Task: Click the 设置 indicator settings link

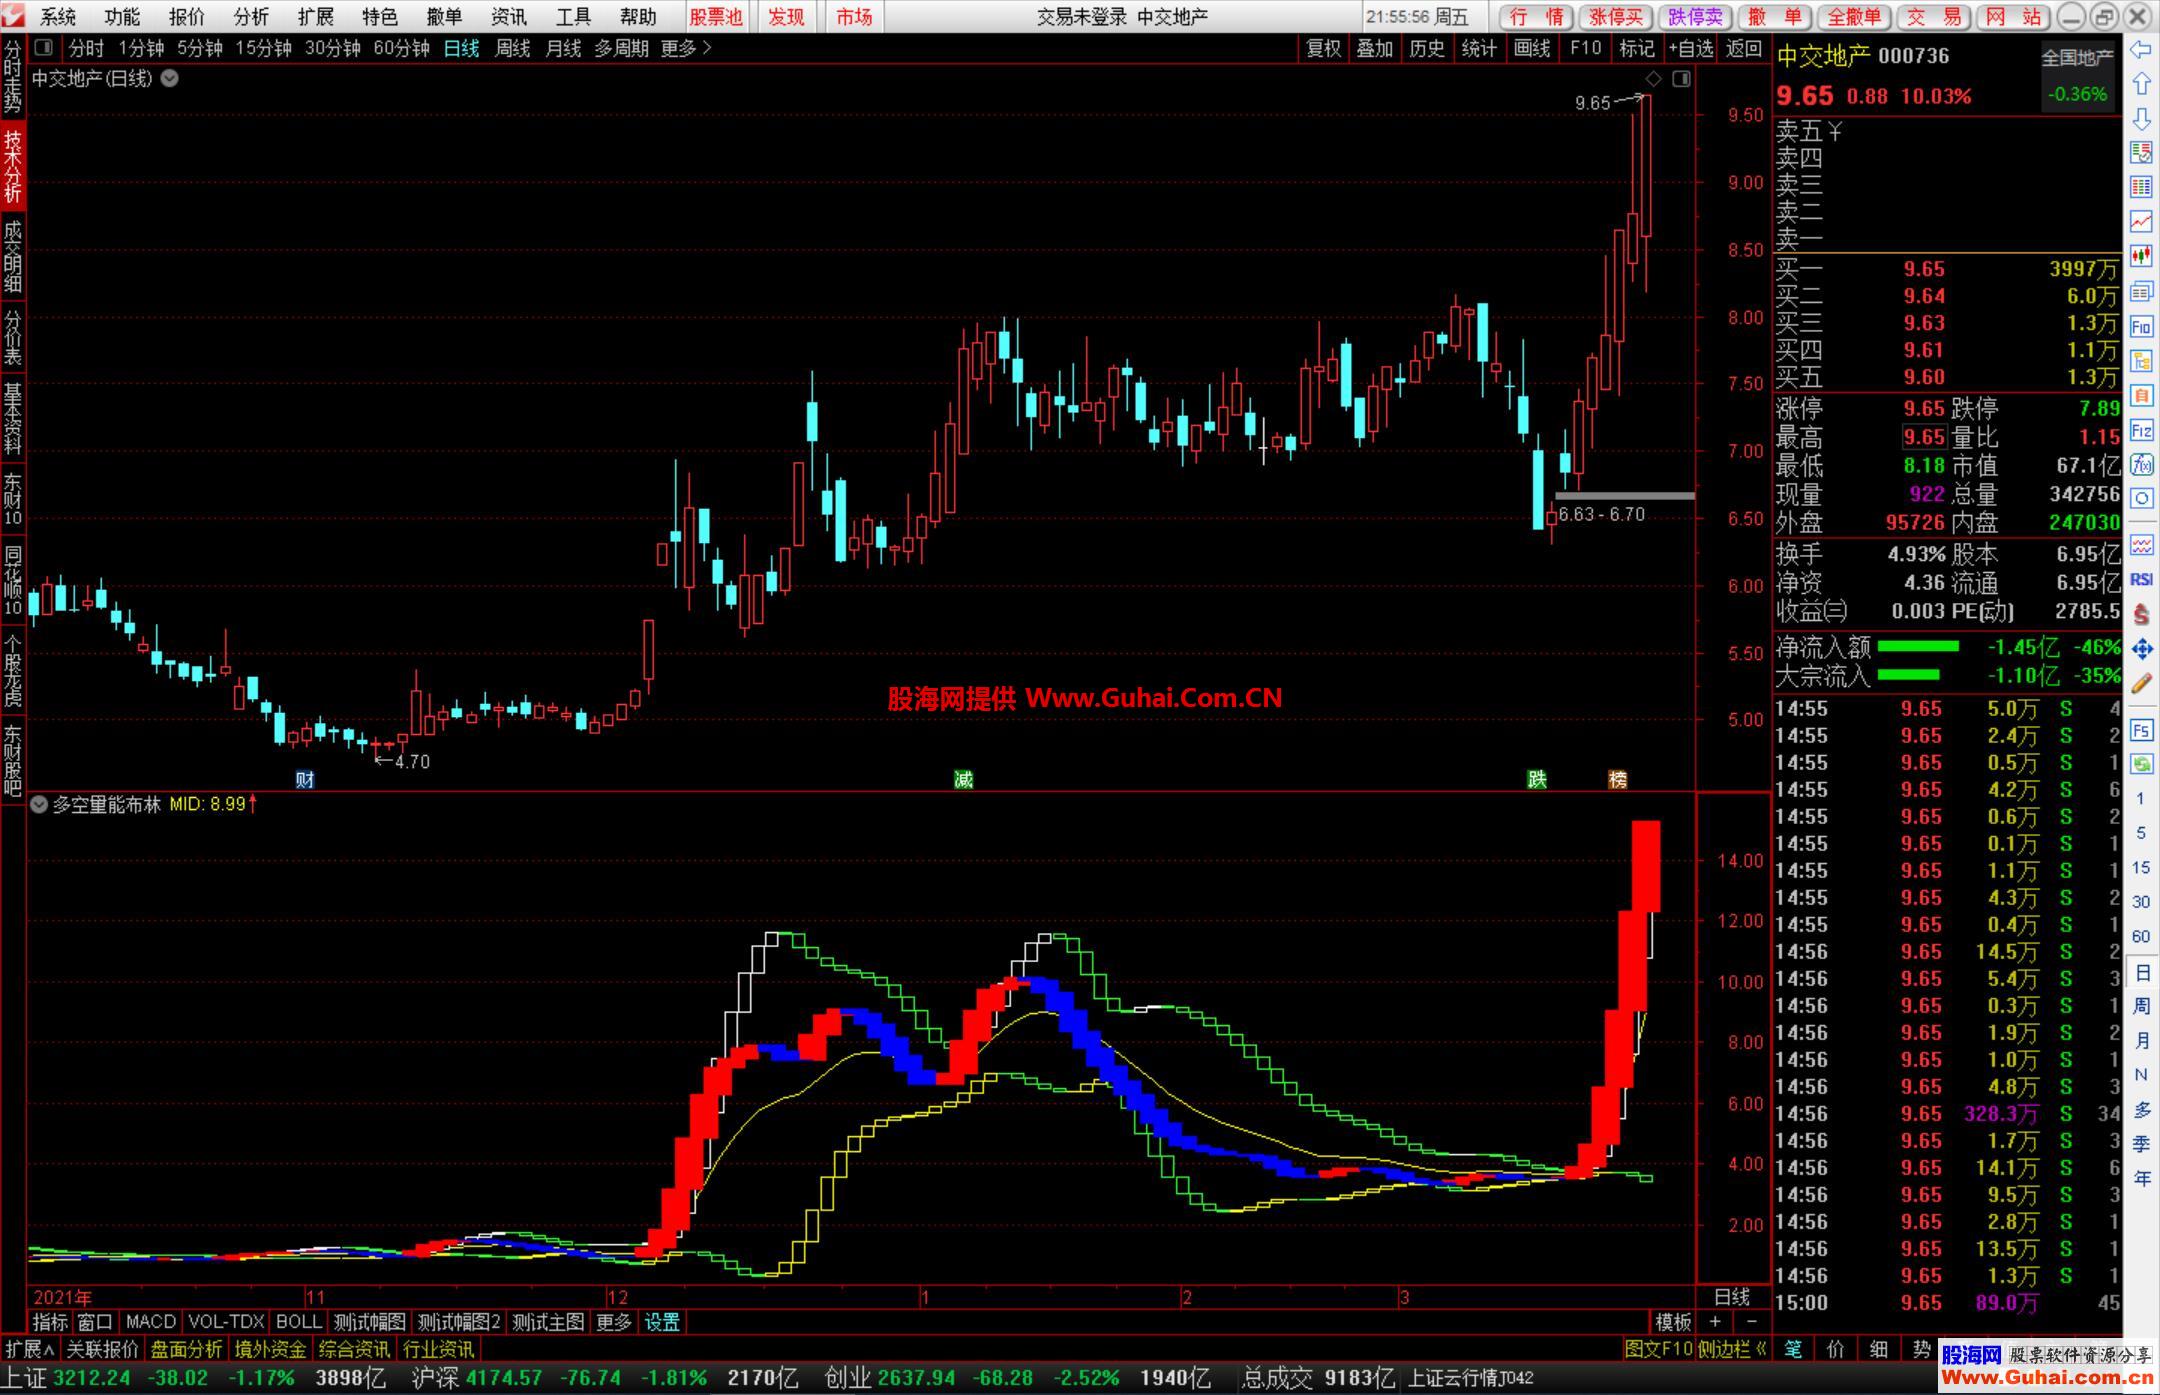Action: point(662,1322)
